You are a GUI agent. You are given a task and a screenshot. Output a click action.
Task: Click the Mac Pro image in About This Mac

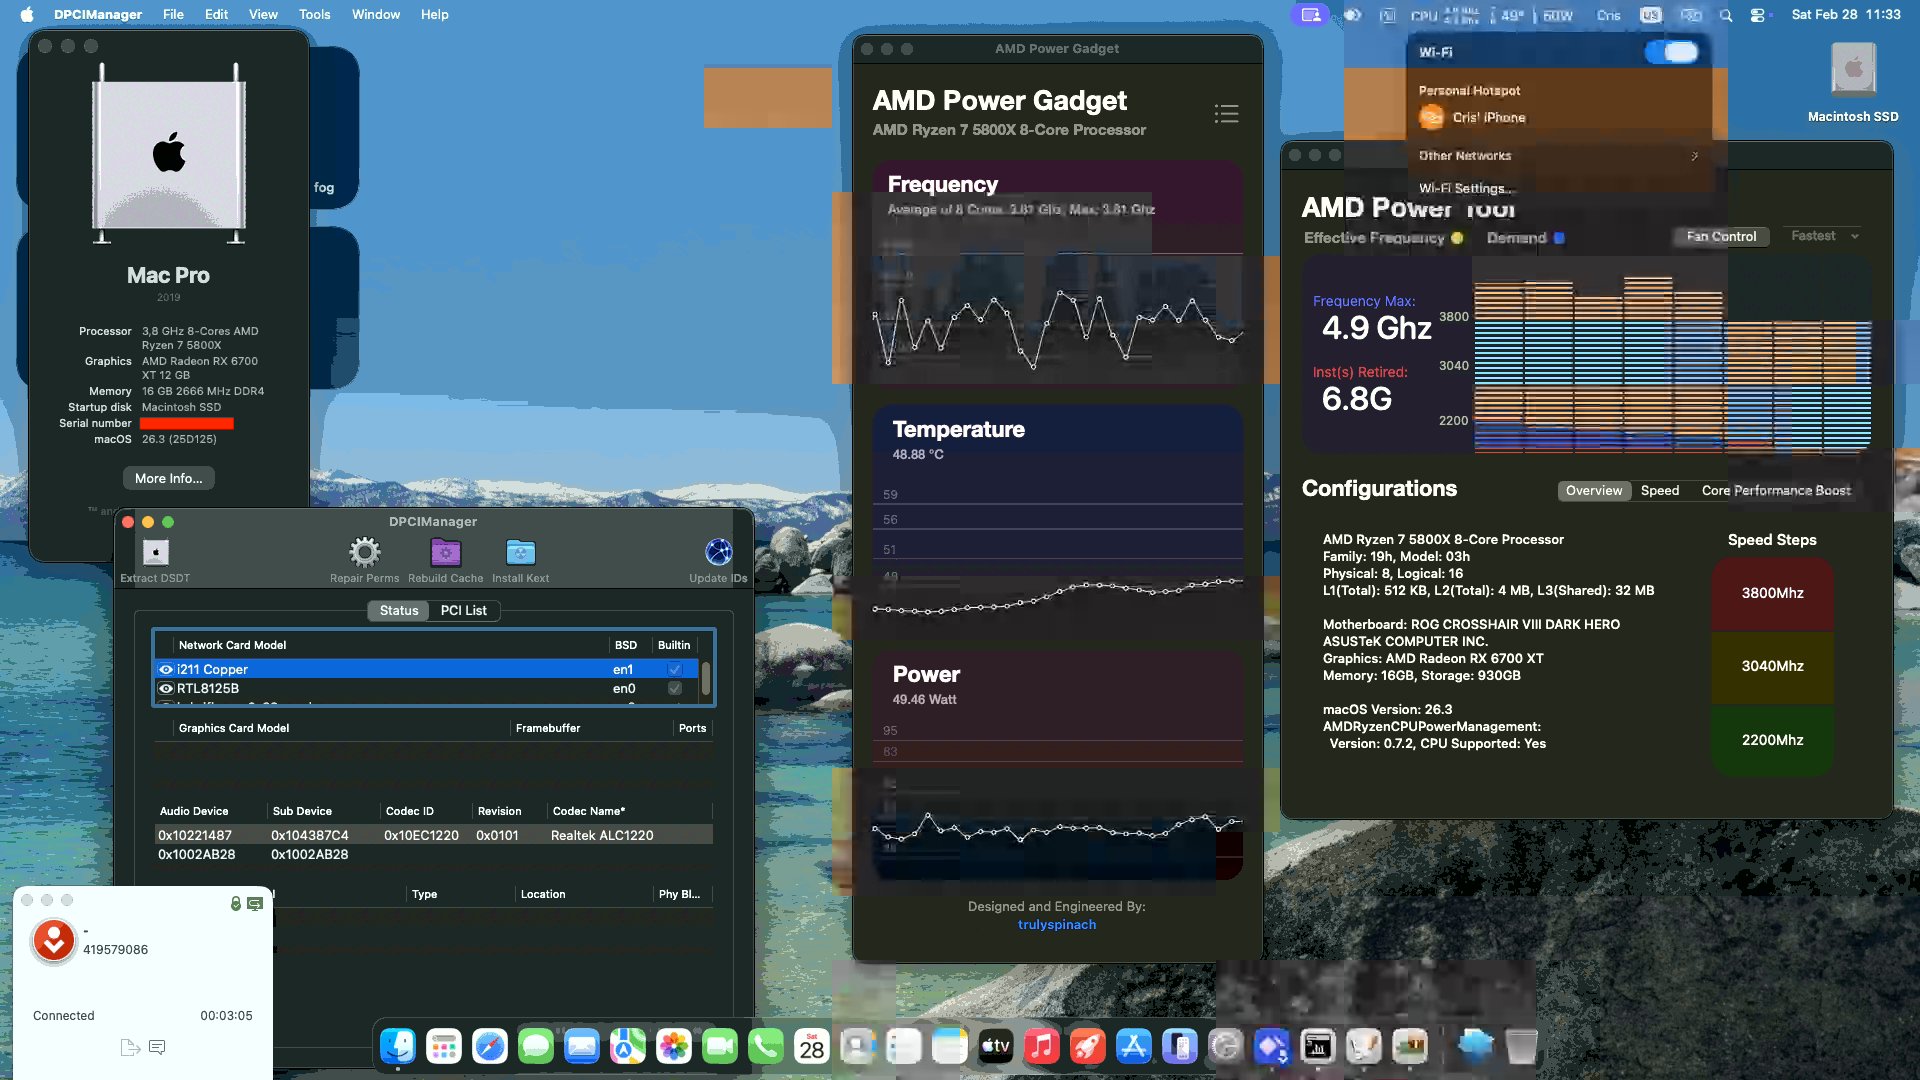tap(169, 153)
